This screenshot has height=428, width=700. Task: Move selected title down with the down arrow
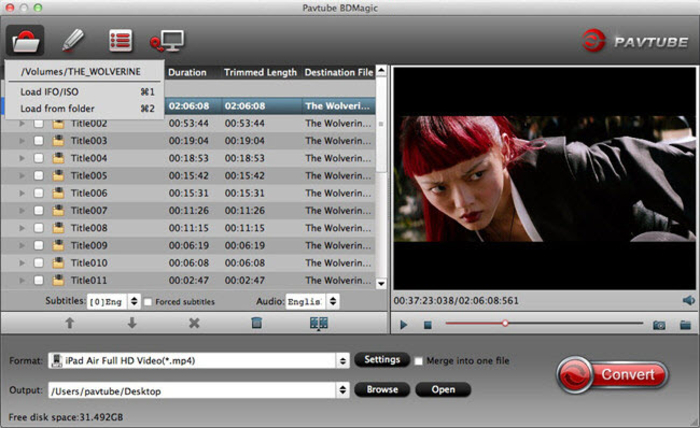coord(132,323)
